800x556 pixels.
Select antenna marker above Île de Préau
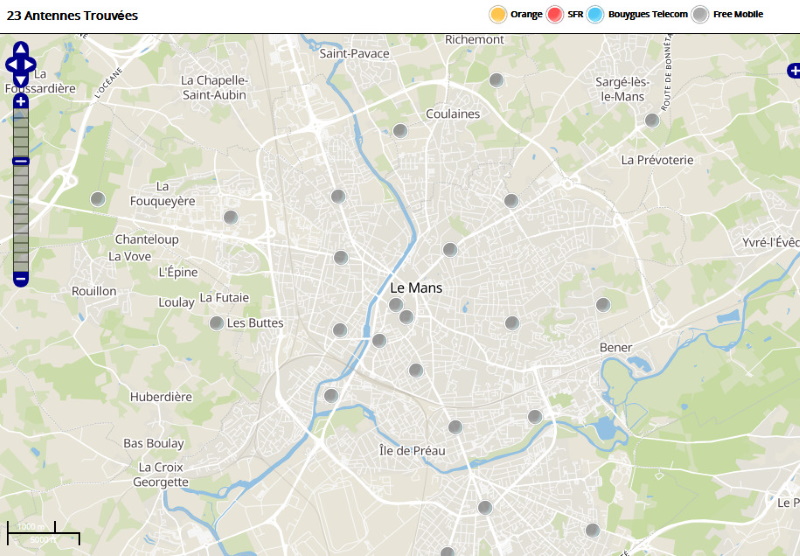[455, 427]
